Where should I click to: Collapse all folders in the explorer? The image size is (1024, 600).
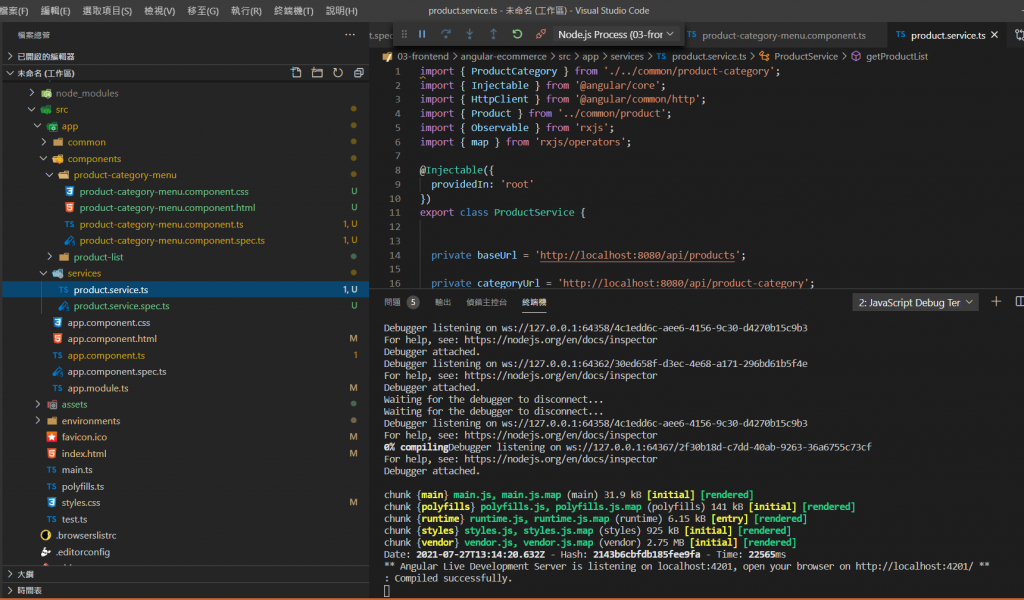pos(358,73)
